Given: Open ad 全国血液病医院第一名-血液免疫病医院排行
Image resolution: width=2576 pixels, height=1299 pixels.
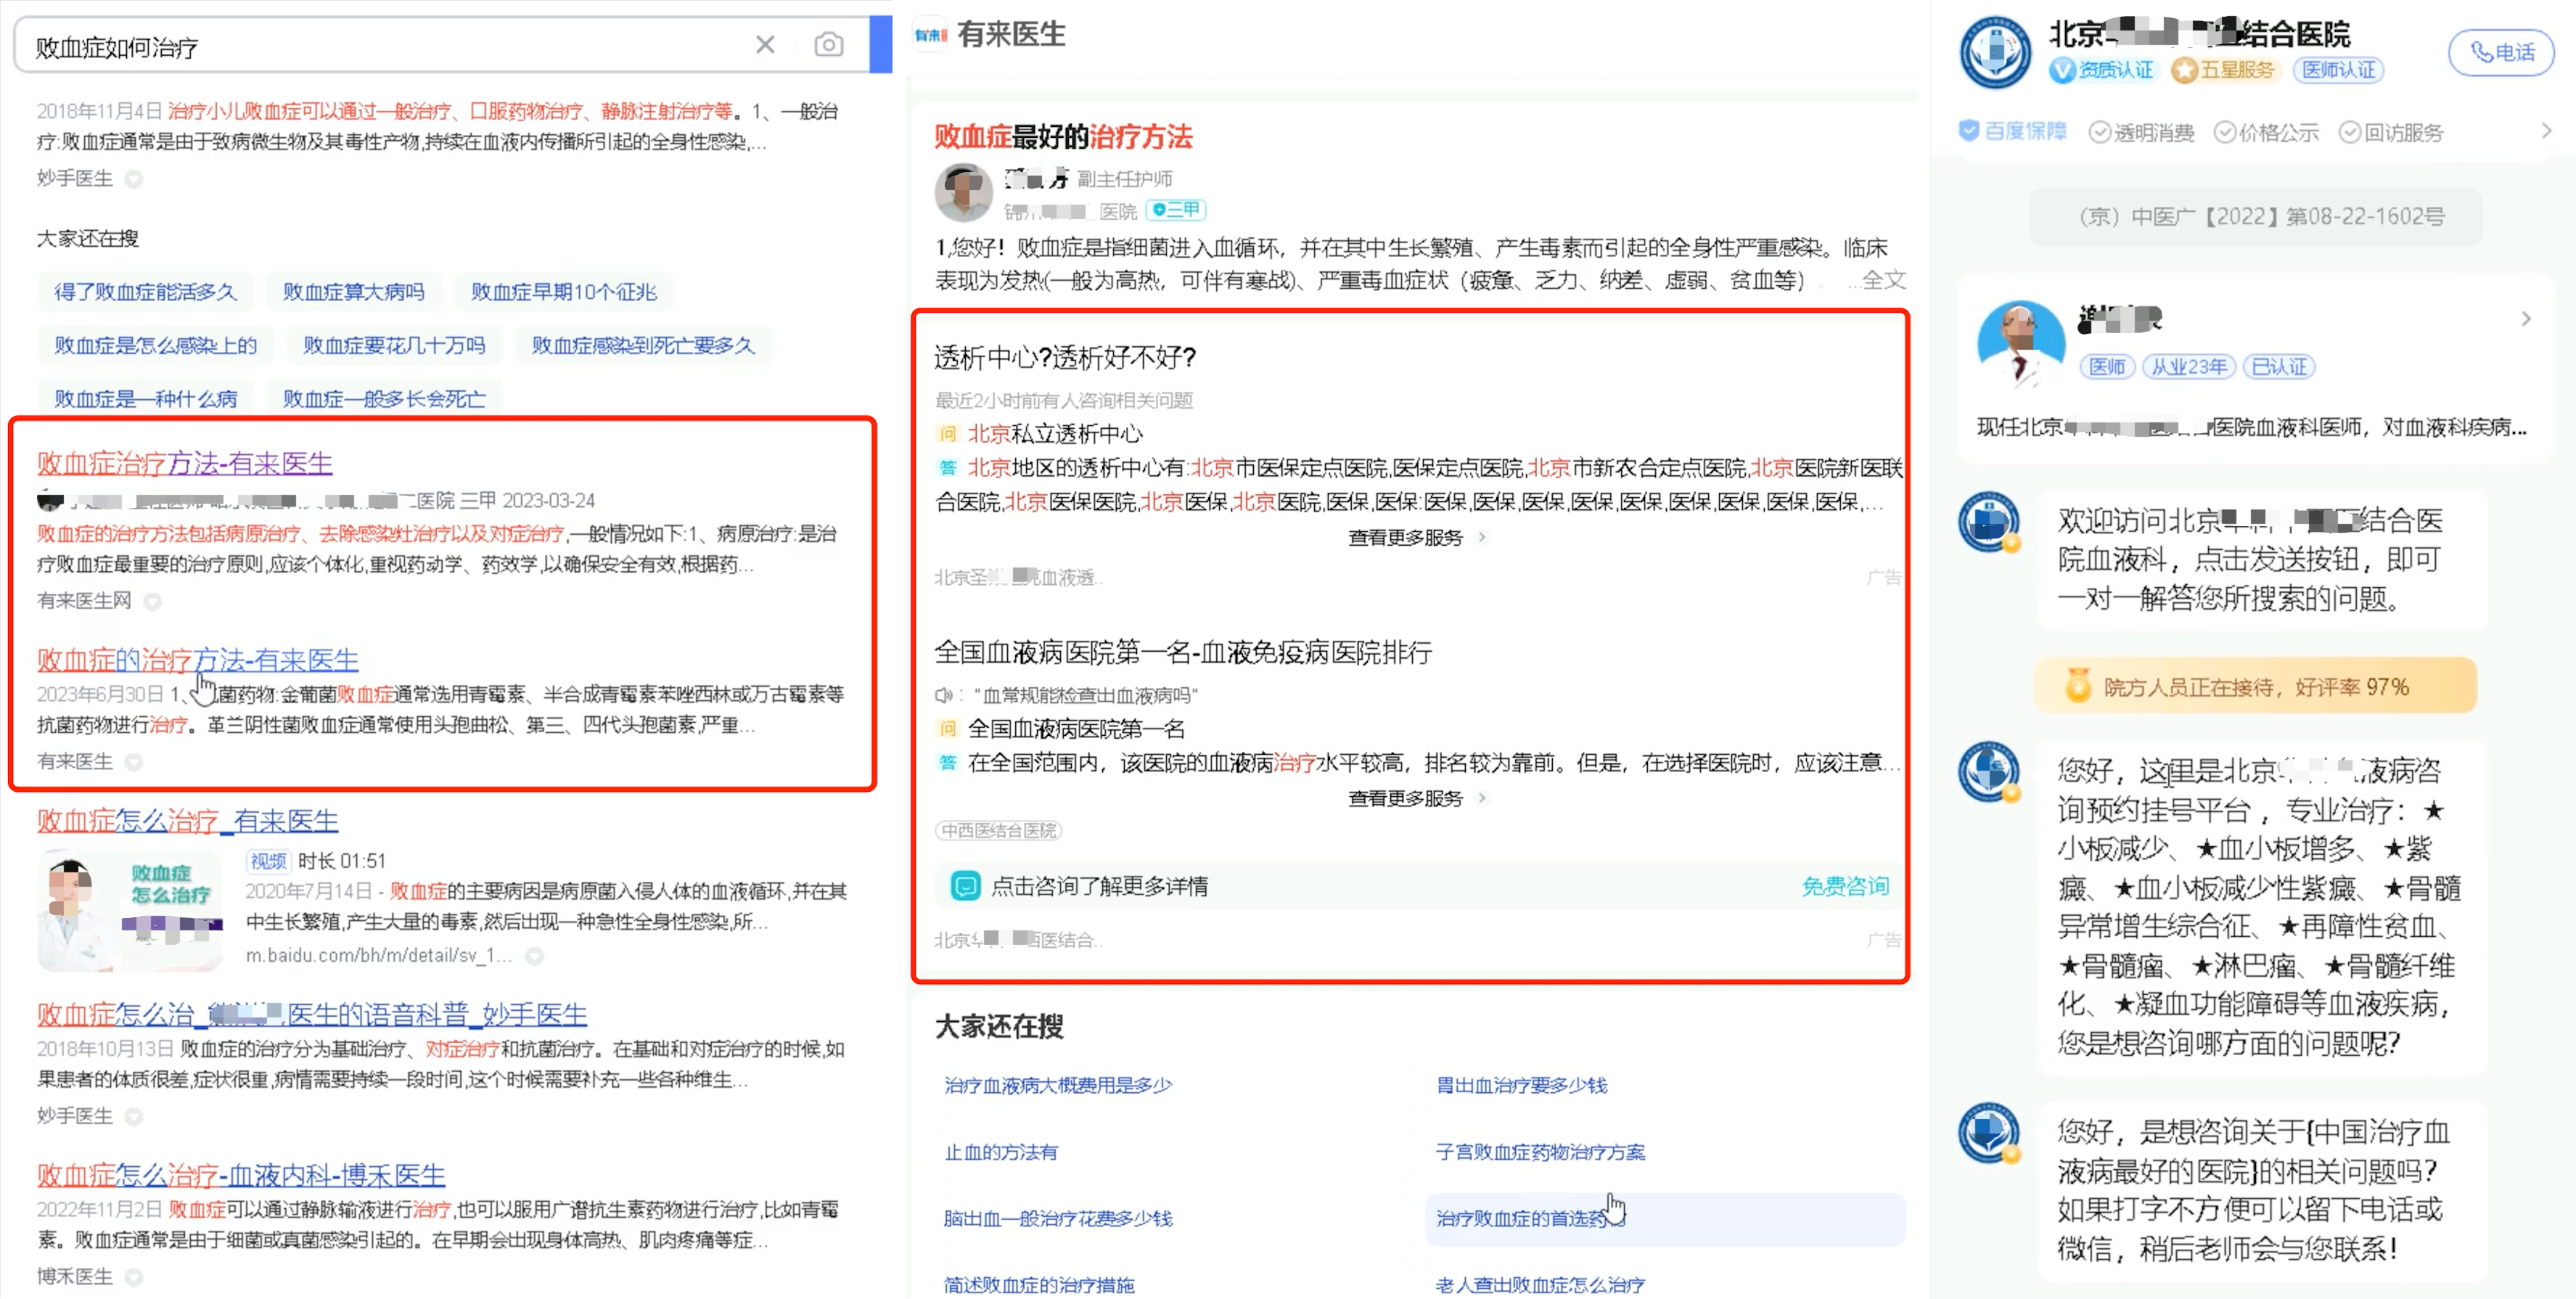Looking at the screenshot, I should (1183, 653).
